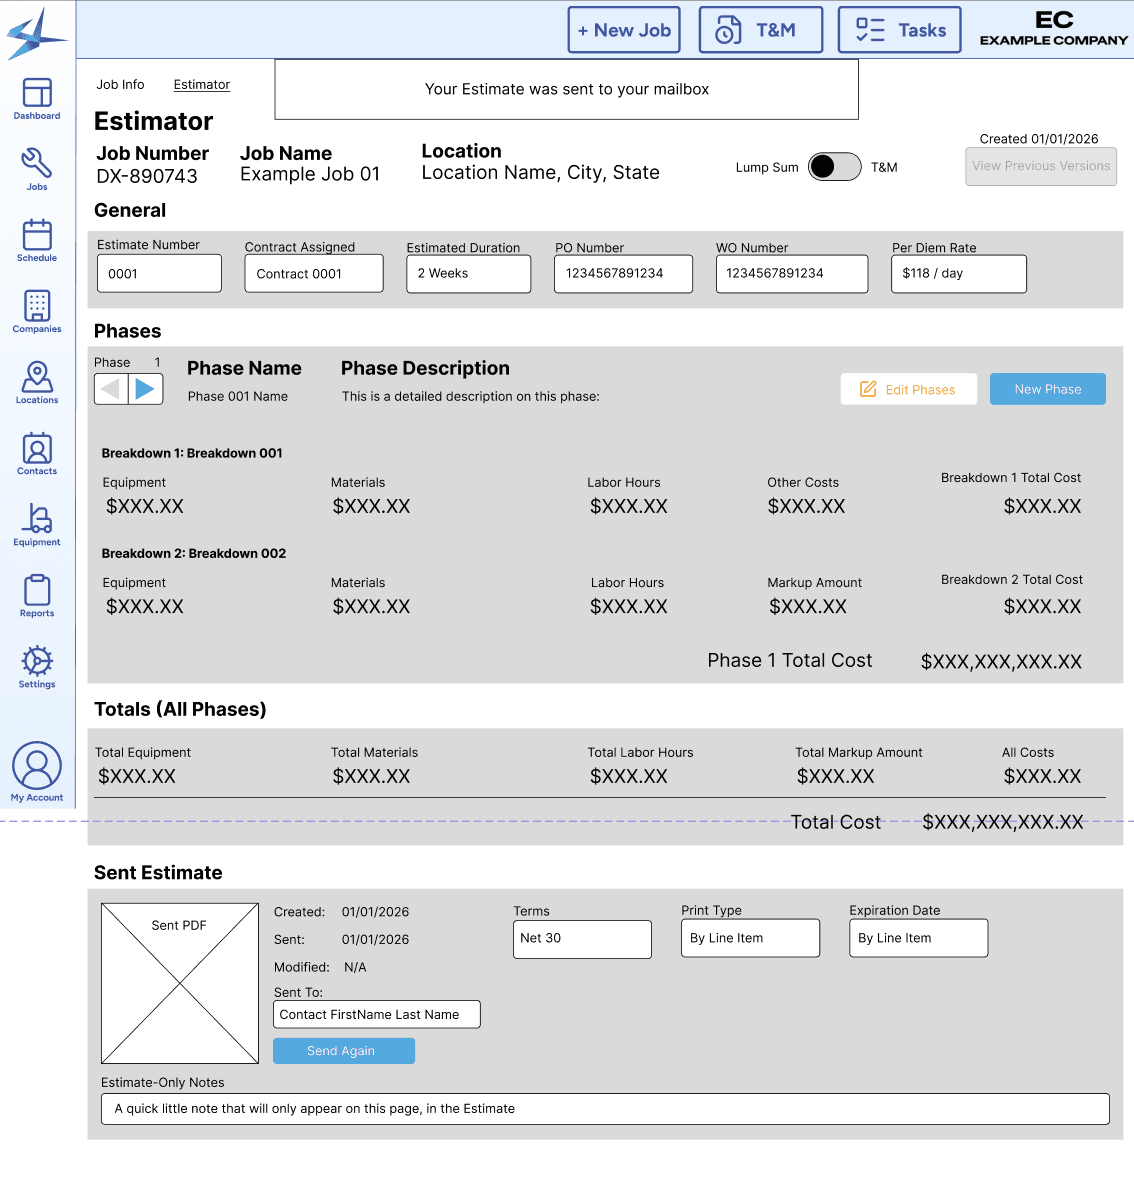This screenshot has width=1134, height=1194.
Task: Open Locations map pin icon
Action: tap(37, 382)
